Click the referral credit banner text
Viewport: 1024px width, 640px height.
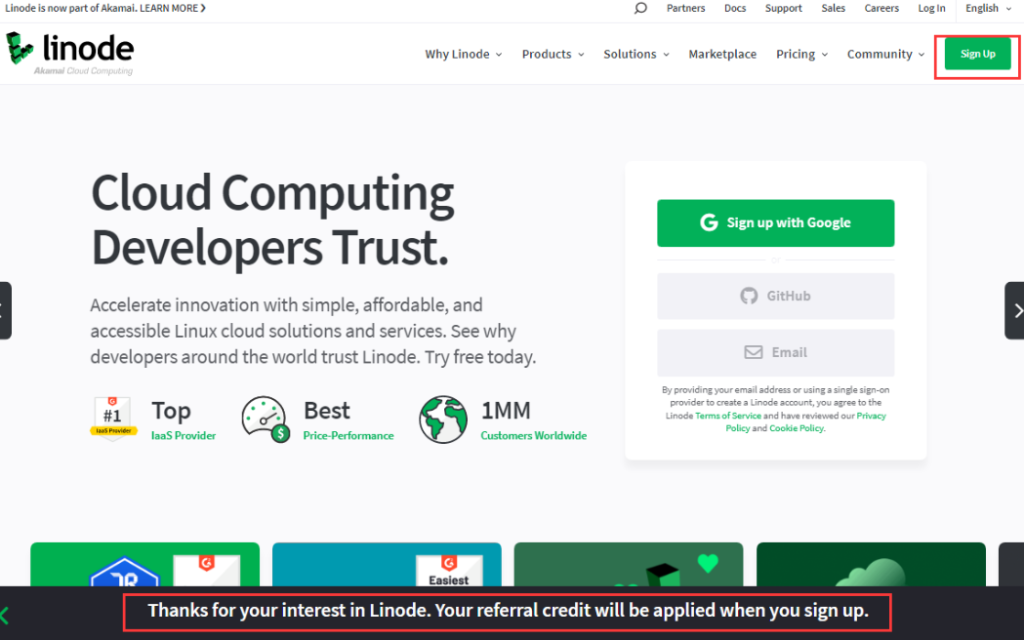(507, 611)
